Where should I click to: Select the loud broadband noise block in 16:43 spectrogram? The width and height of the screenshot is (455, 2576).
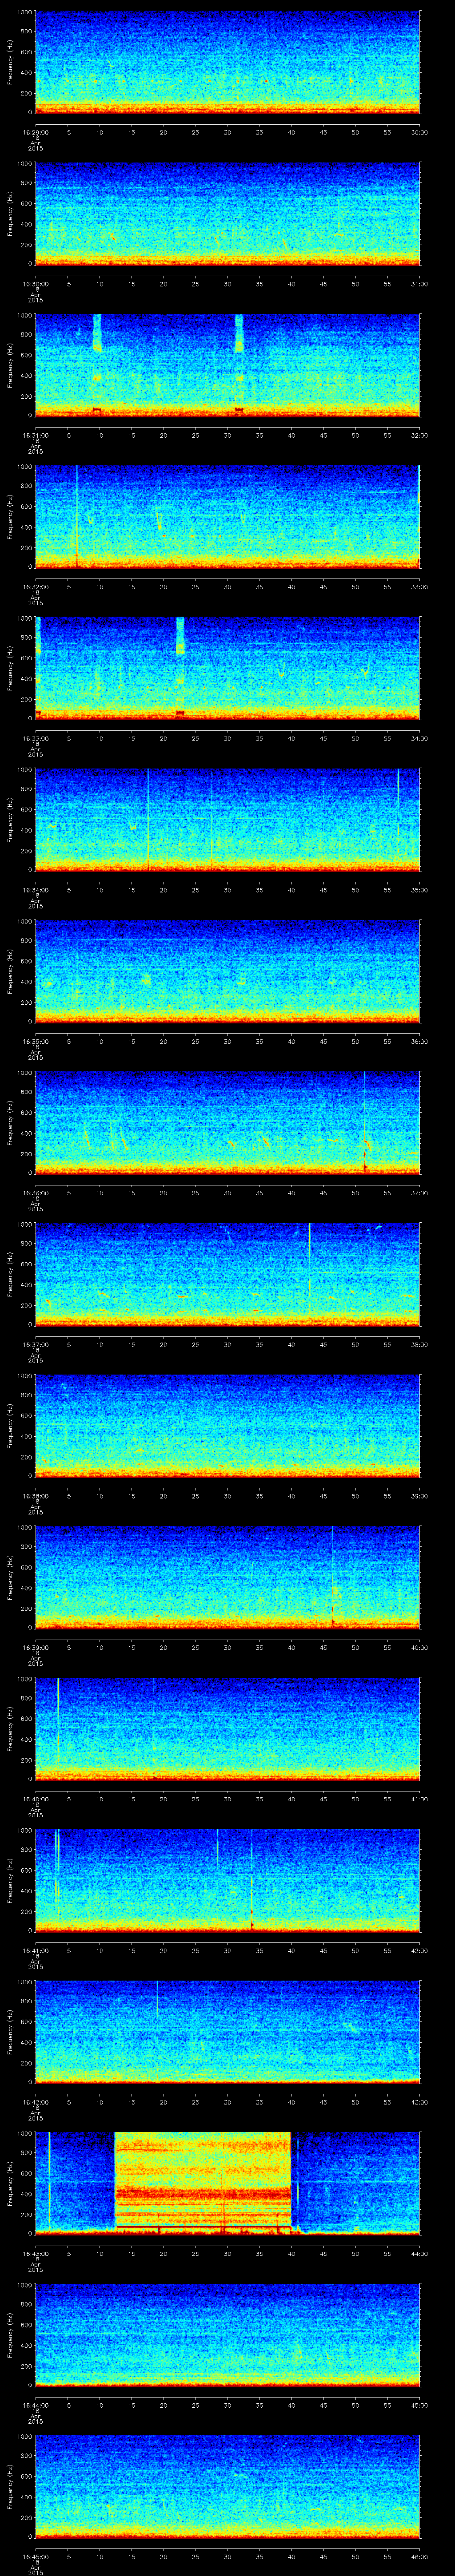coord(203,2182)
